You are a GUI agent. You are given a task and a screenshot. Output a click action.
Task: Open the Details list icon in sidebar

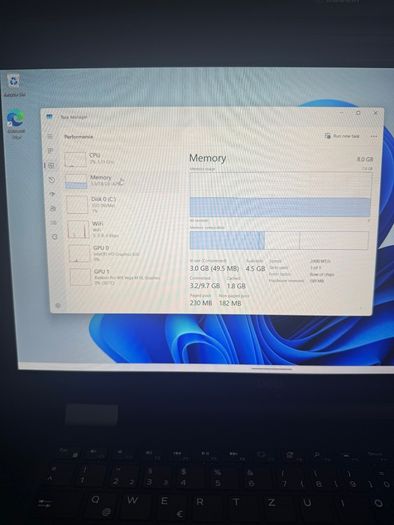pyautogui.click(x=54, y=222)
